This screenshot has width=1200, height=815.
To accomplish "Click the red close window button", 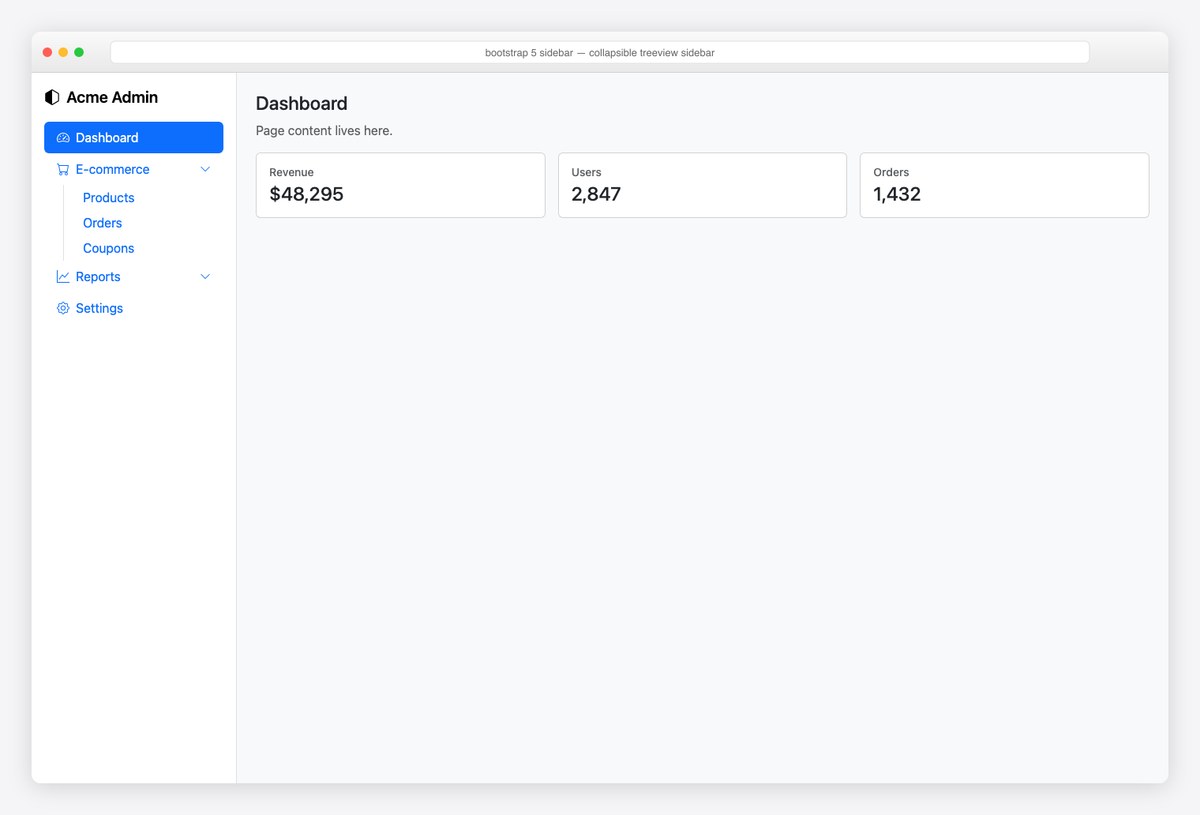I will (x=47, y=52).
